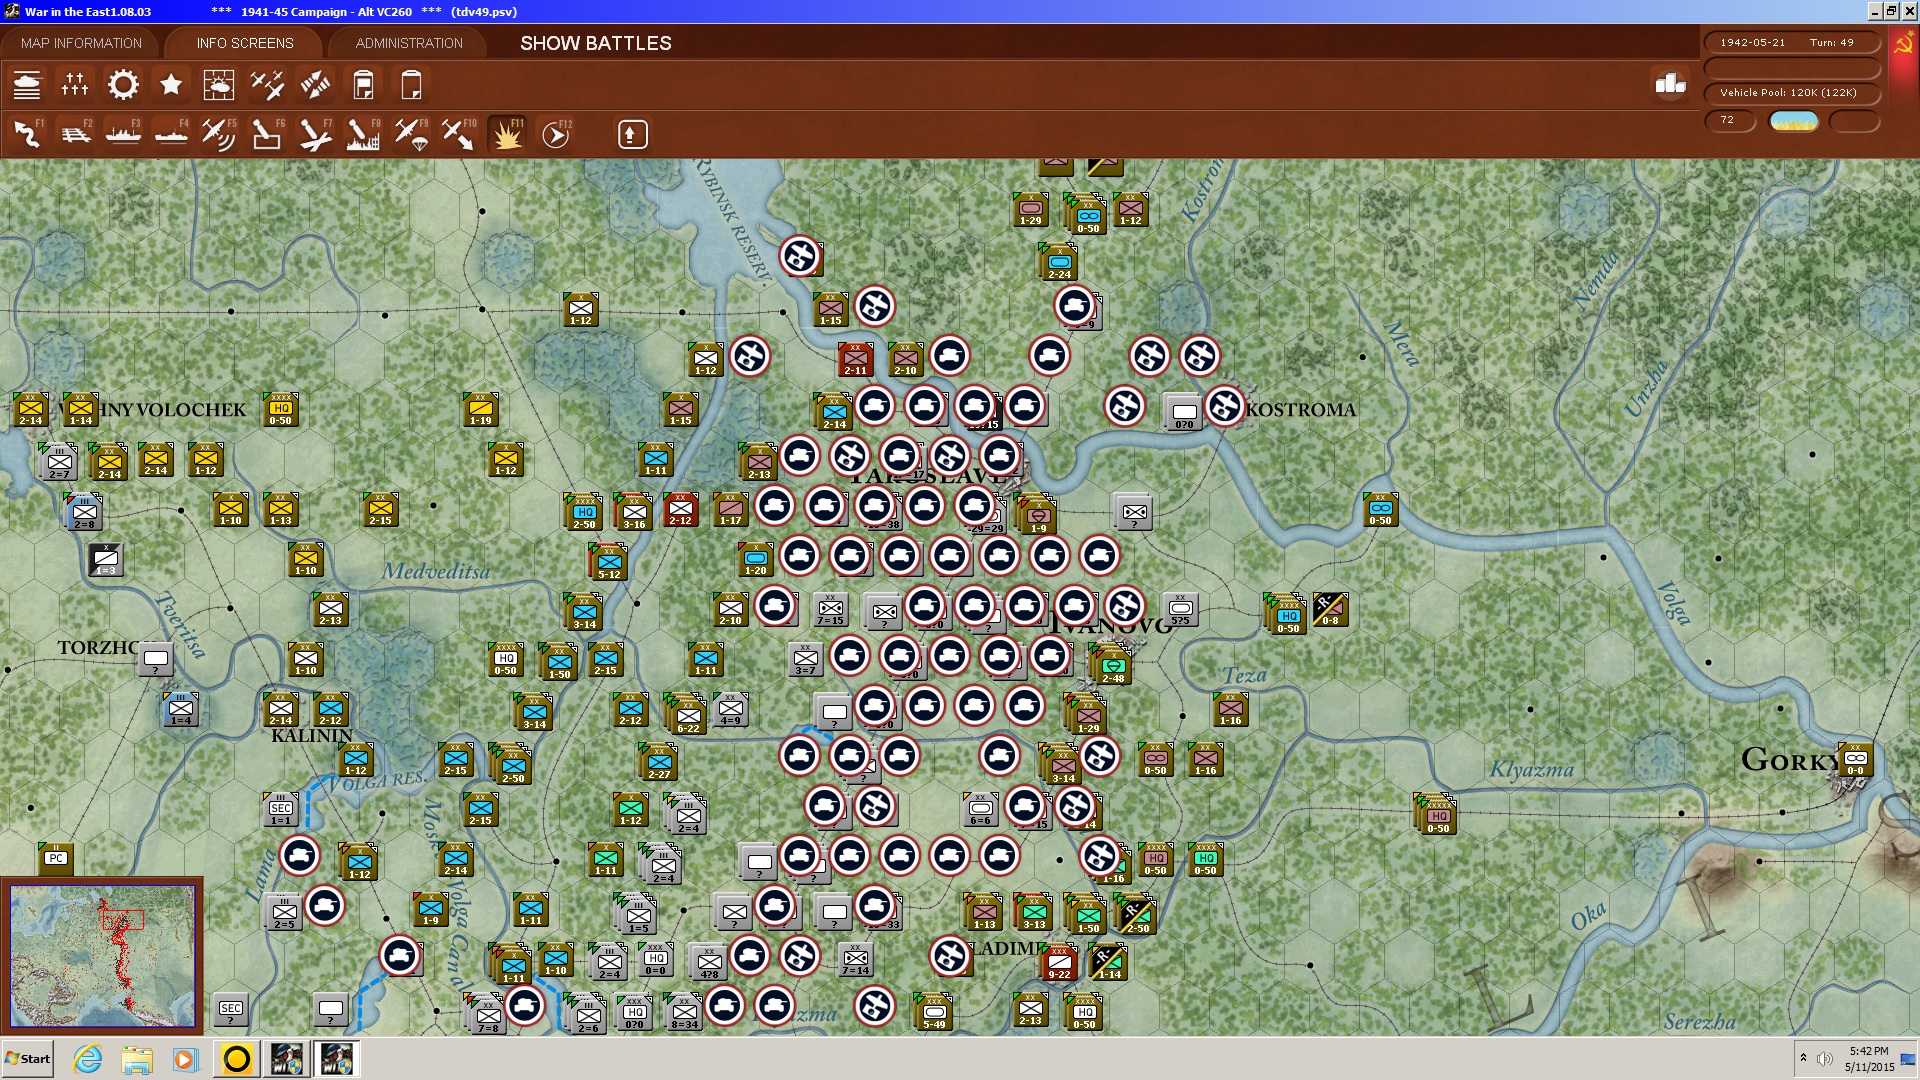This screenshot has height=1080, width=1920.
Task: Select the 2-48 counter near Ivanovo
Action: 1113,667
